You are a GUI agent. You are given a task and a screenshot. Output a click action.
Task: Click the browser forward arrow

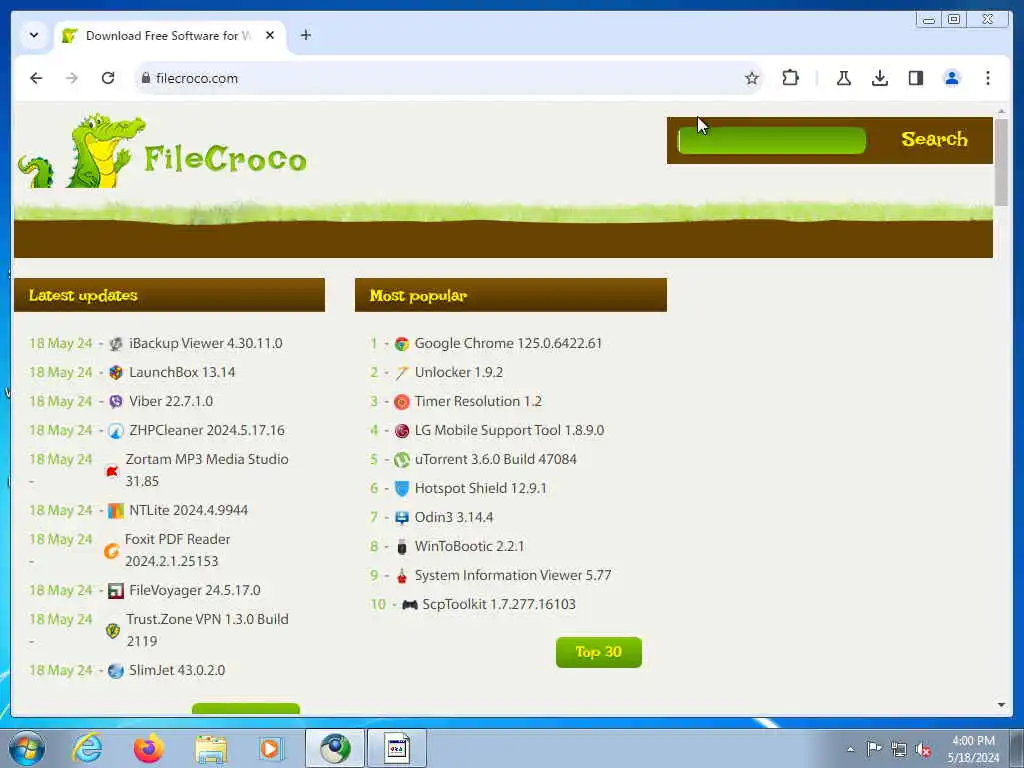pos(72,78)
